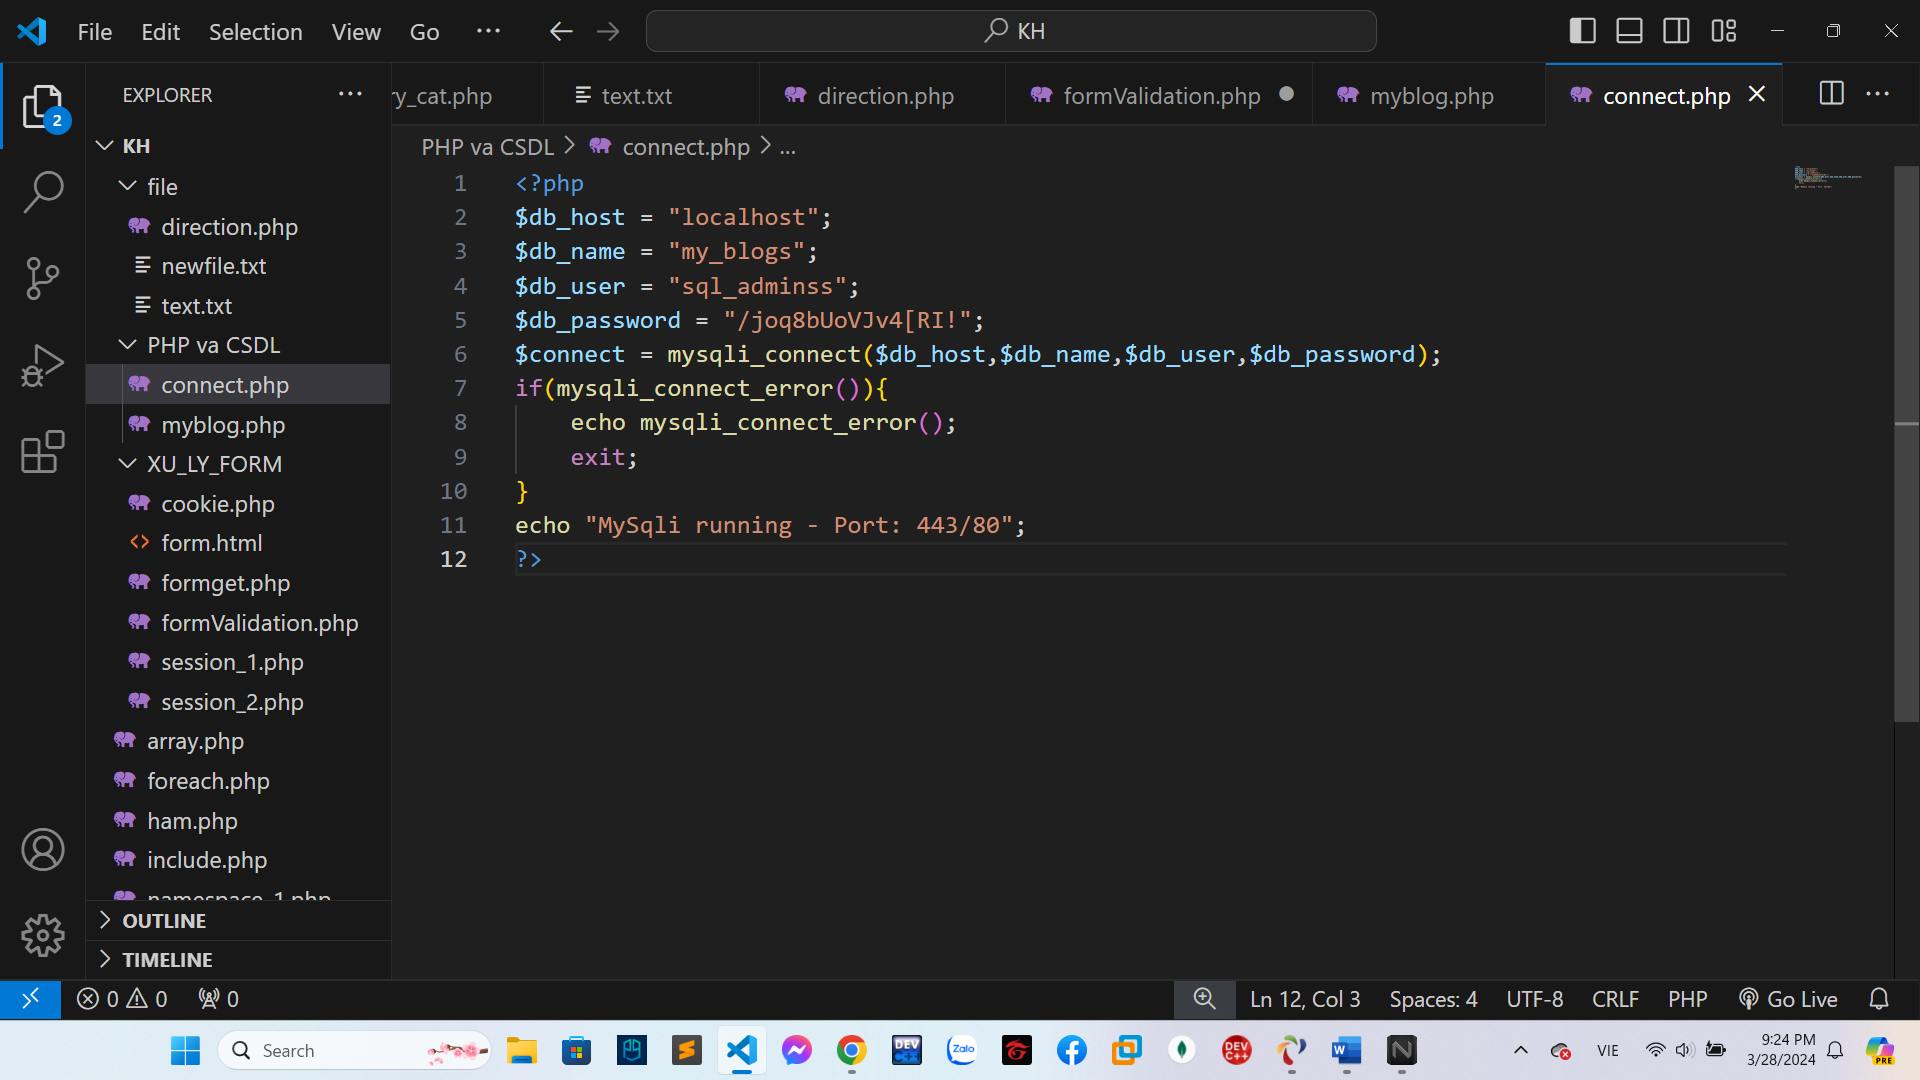The height and width of the screenshot is (1080, 1920).
Task: Toggle the secondary side bar visibility
Action: click(1676, 31)
